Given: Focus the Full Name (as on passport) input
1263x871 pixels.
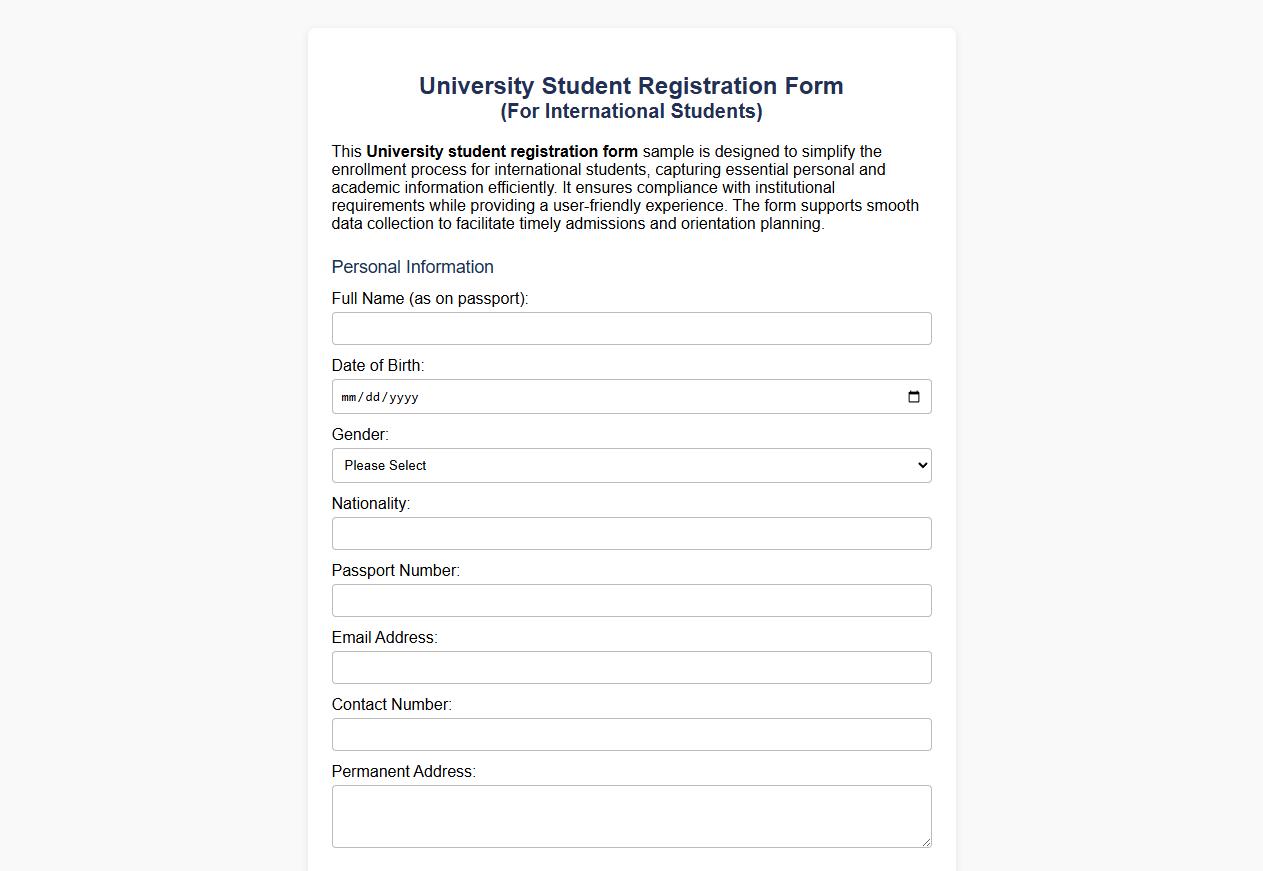Looking at the screenshot, I should coord(630,328).
